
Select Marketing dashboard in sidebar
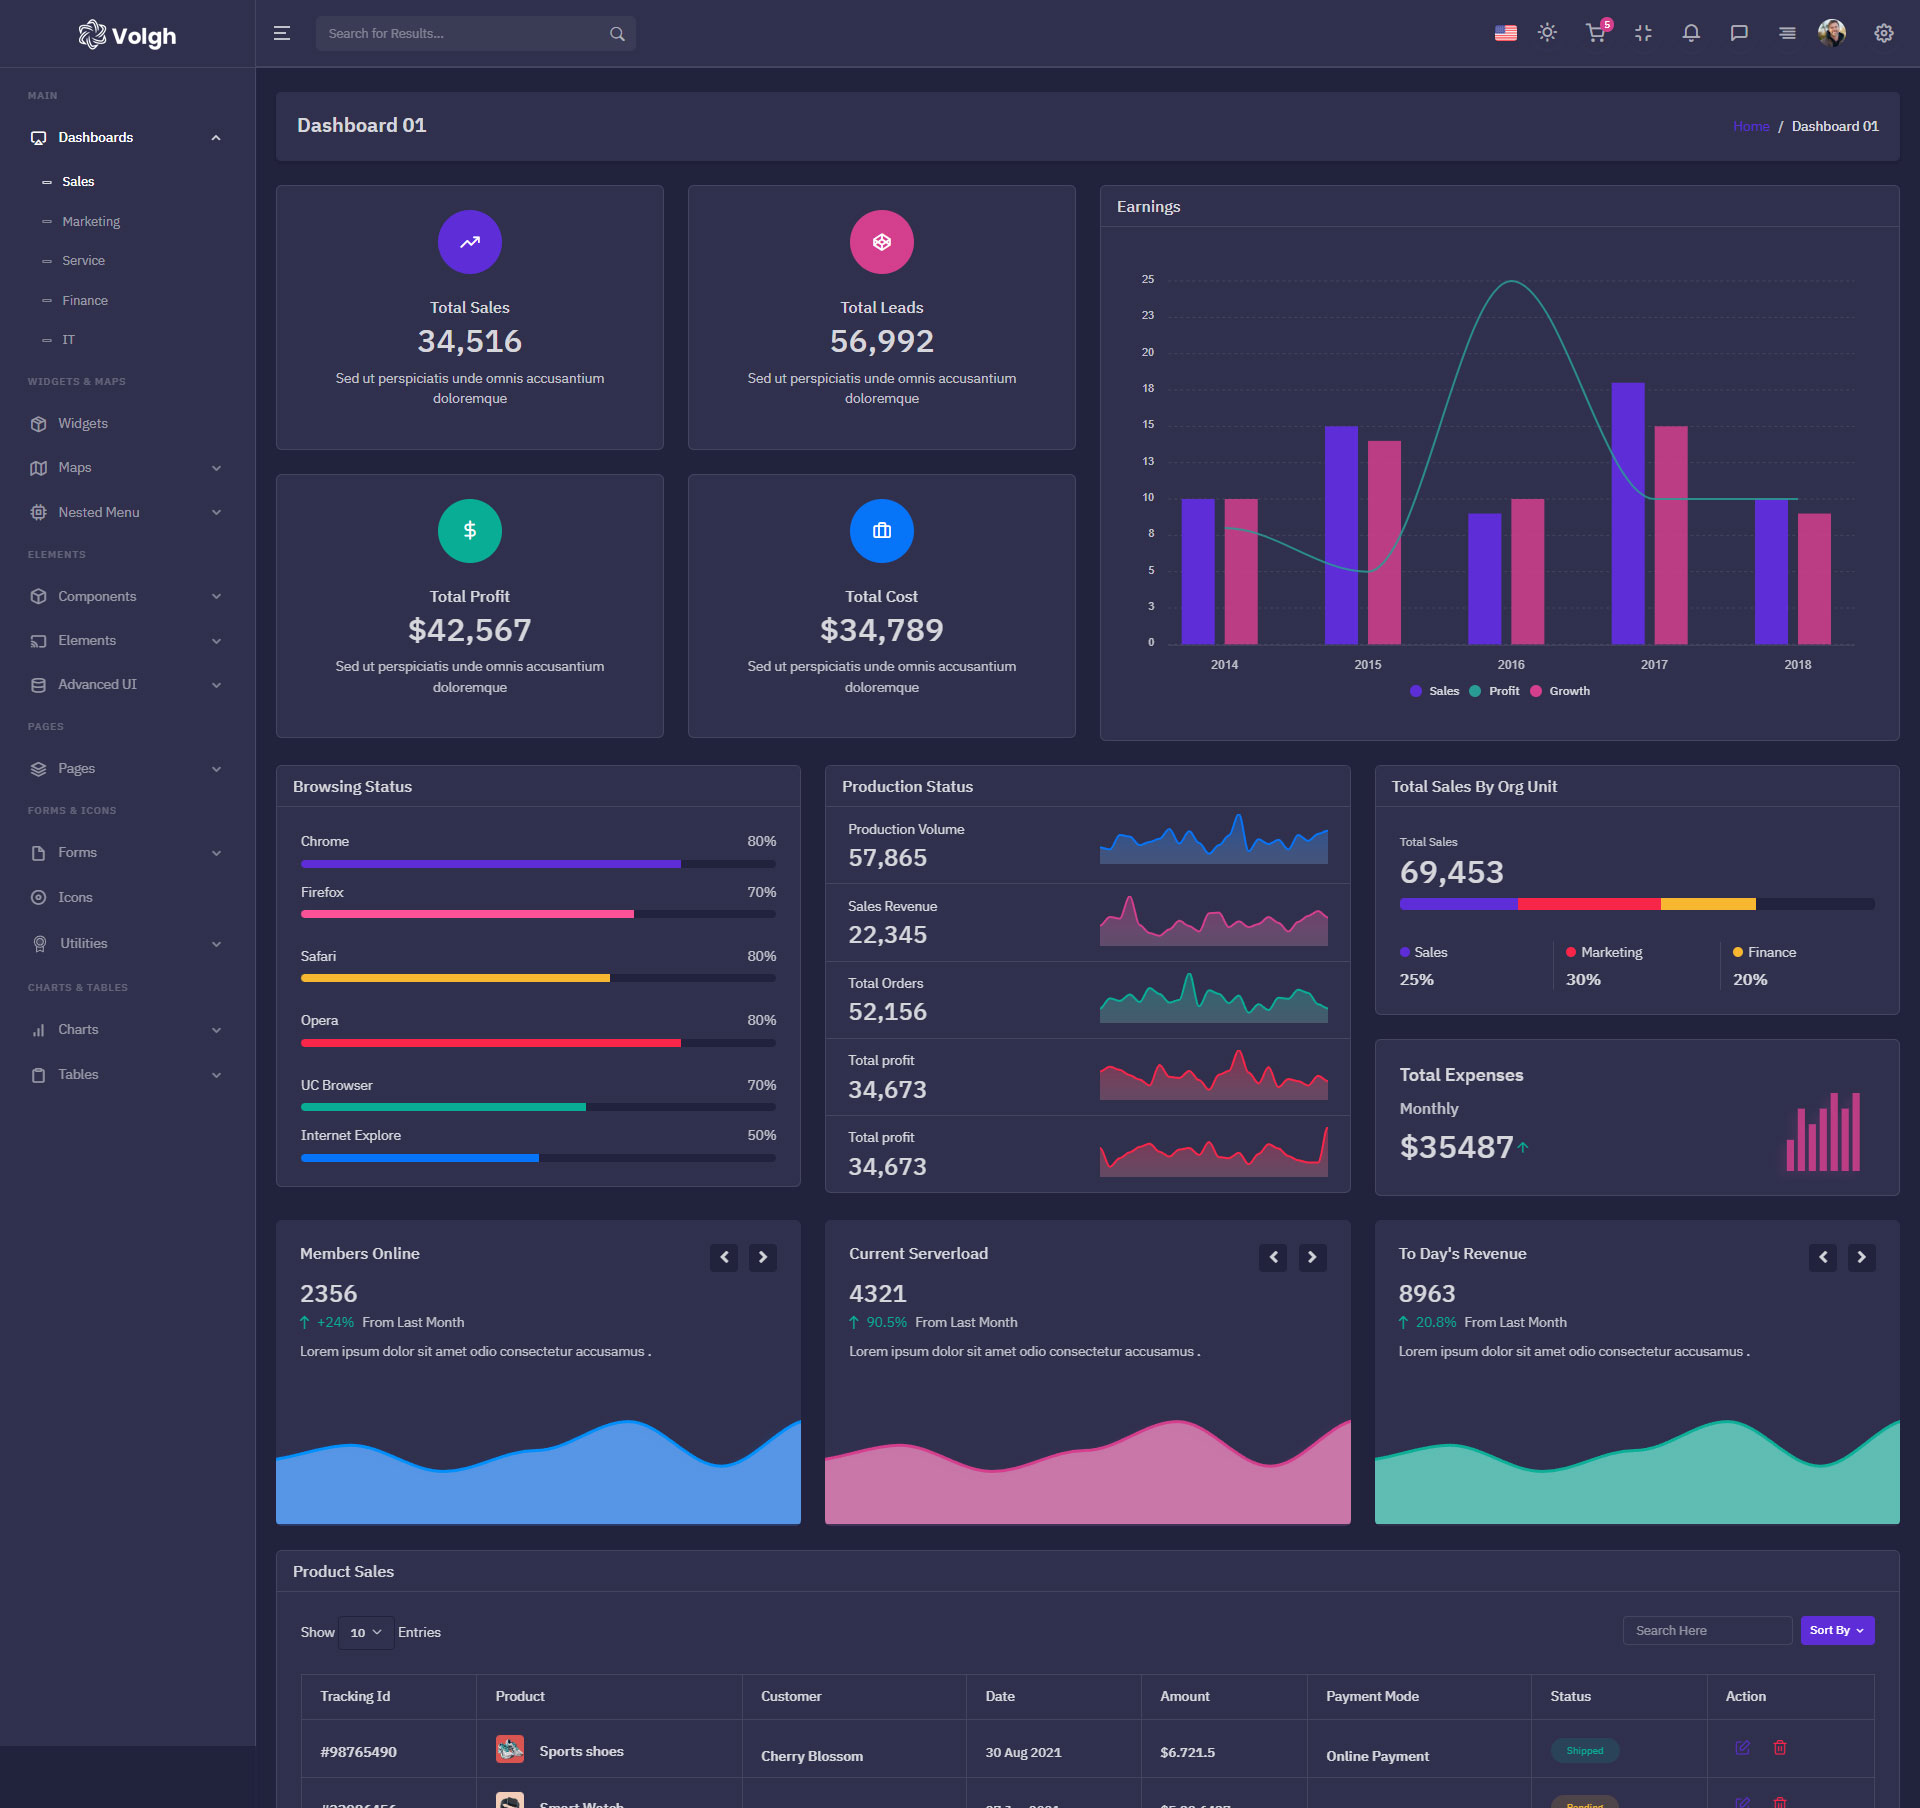click(x=91, y=221)
